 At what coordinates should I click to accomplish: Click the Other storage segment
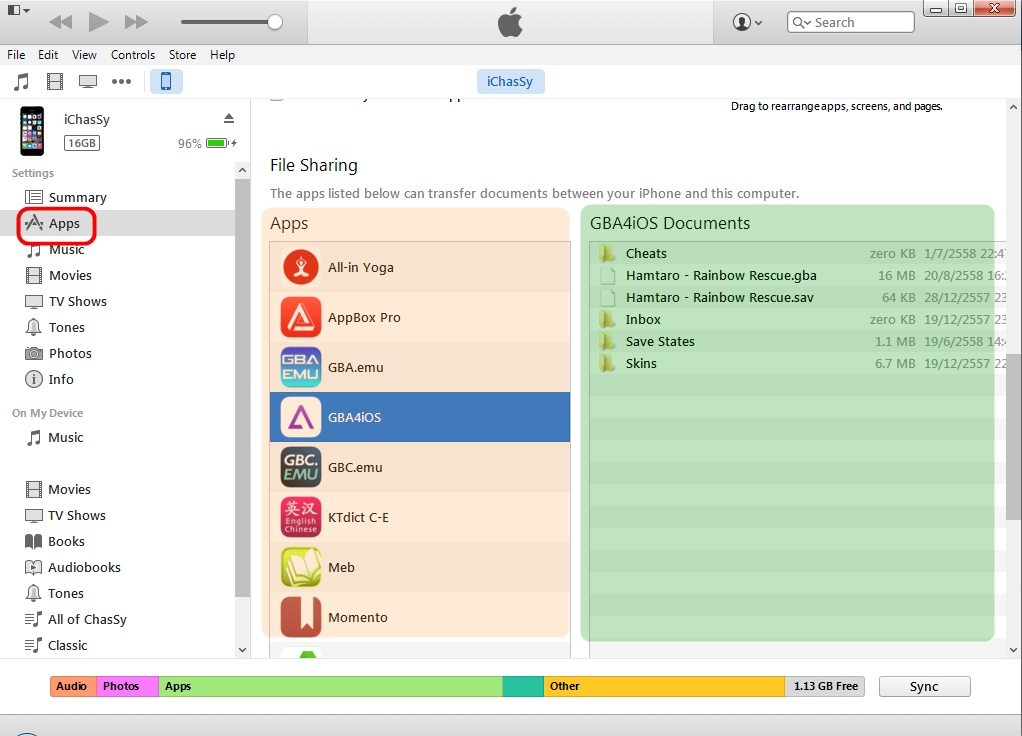coord(664,686)
